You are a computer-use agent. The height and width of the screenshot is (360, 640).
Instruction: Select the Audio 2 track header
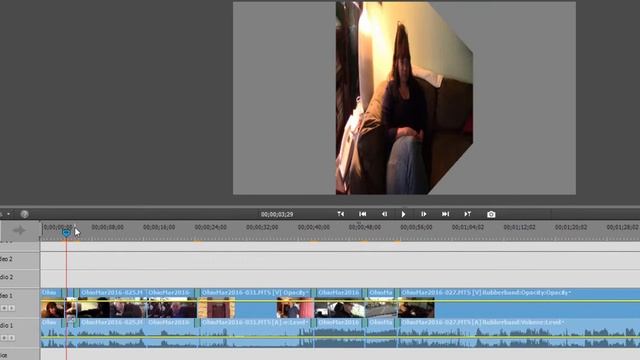(20, 277)
